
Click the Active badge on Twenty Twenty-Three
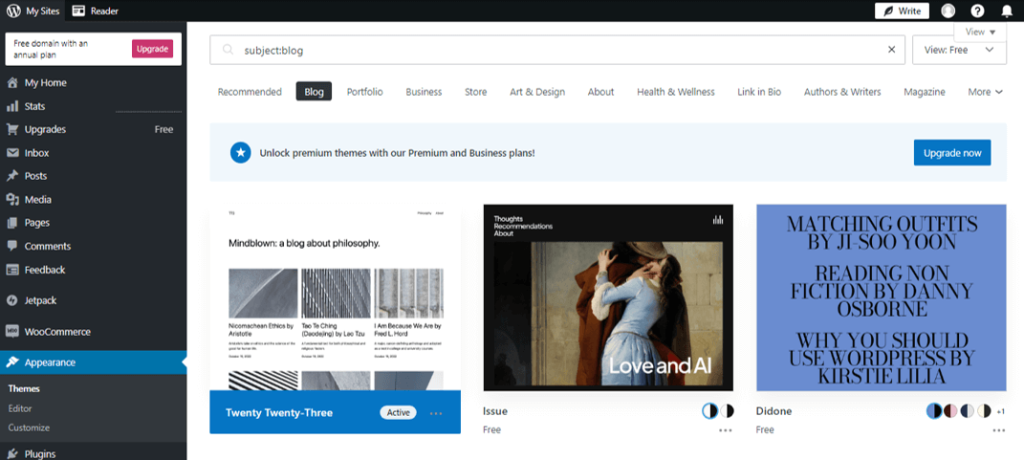click(x=398, y=412)
